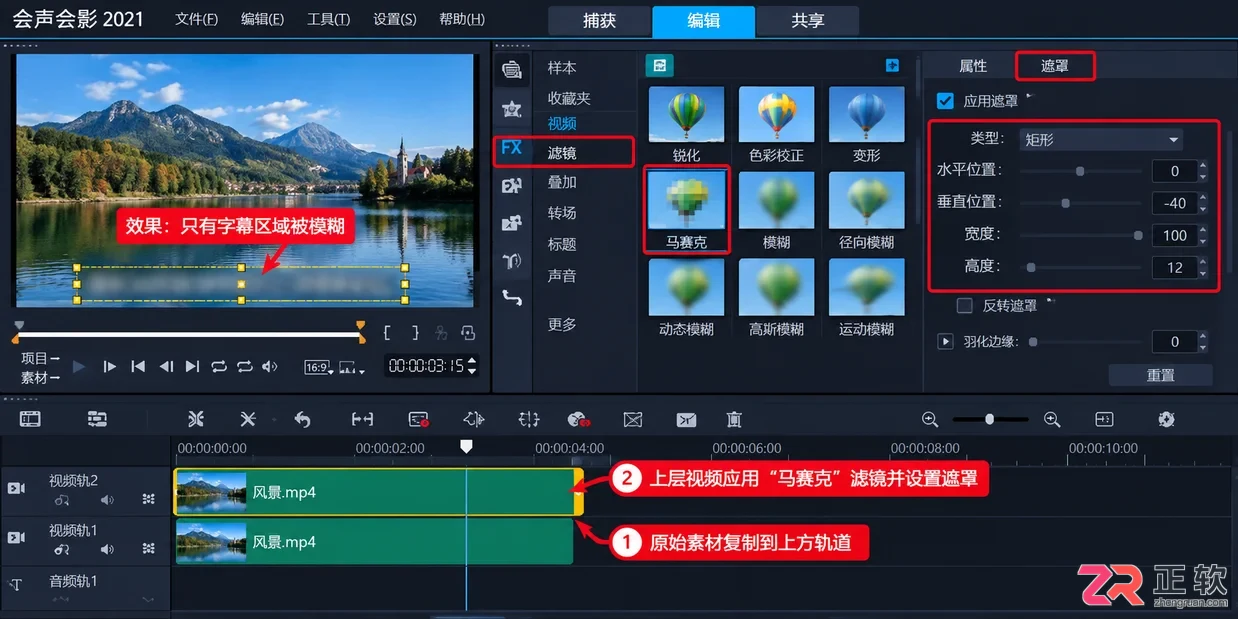The image size is (1238, 619).
Task: Expand the 羽化边缘 disclosure triangle
Action: tap(945, 342)
